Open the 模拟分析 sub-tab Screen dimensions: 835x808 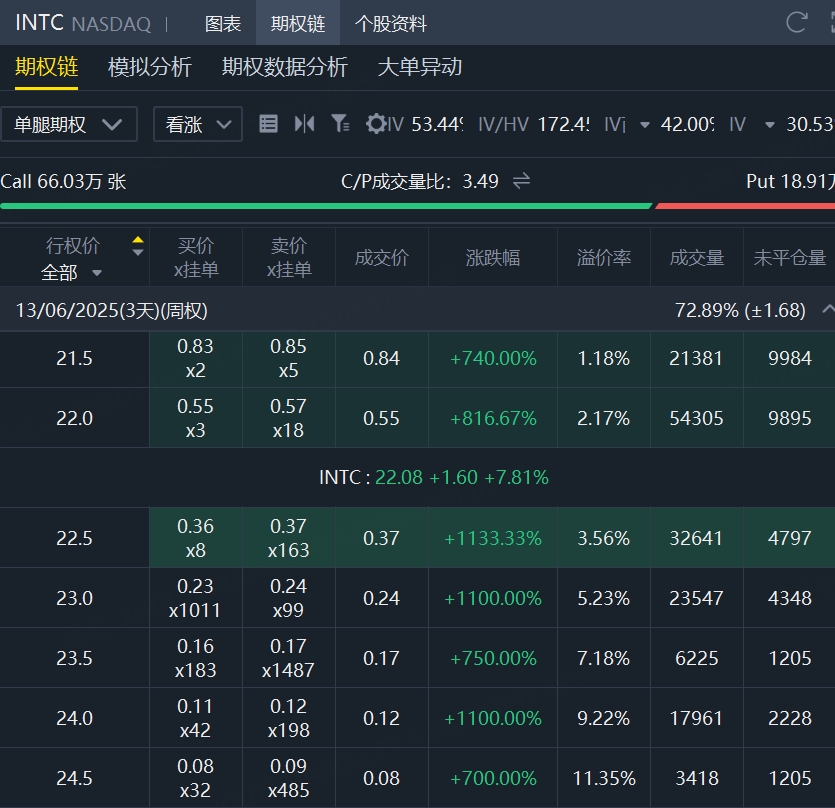(x=150, y=67)
